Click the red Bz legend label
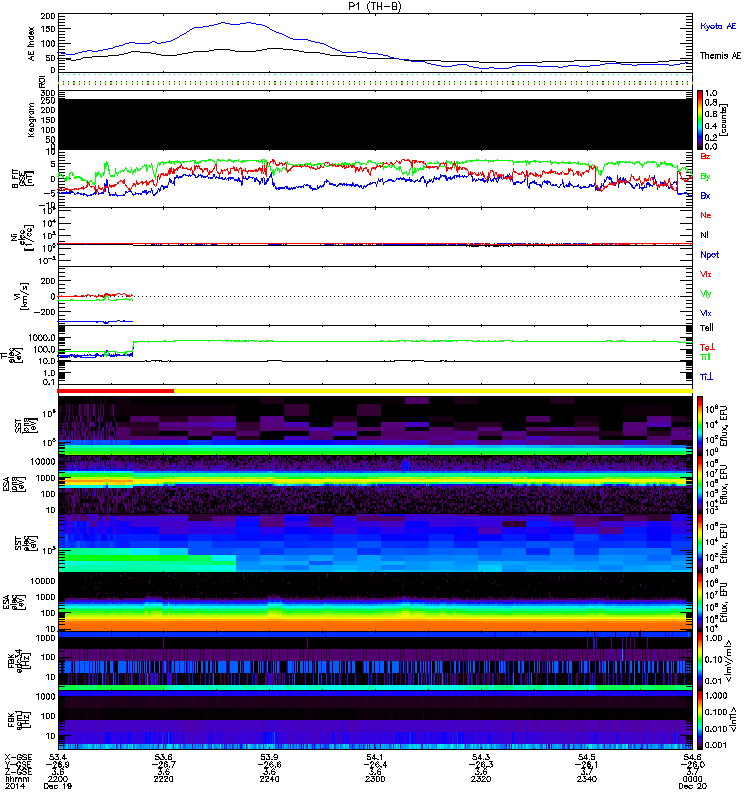The image size is (750, 800). click(705, 156)
